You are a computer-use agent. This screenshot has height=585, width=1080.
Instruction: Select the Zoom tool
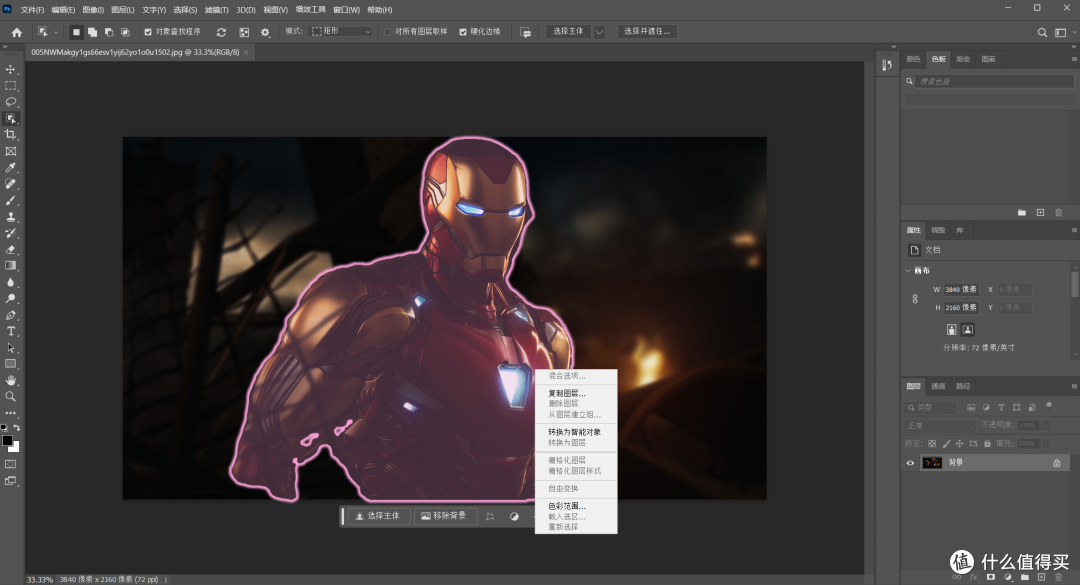coord(10,396)
